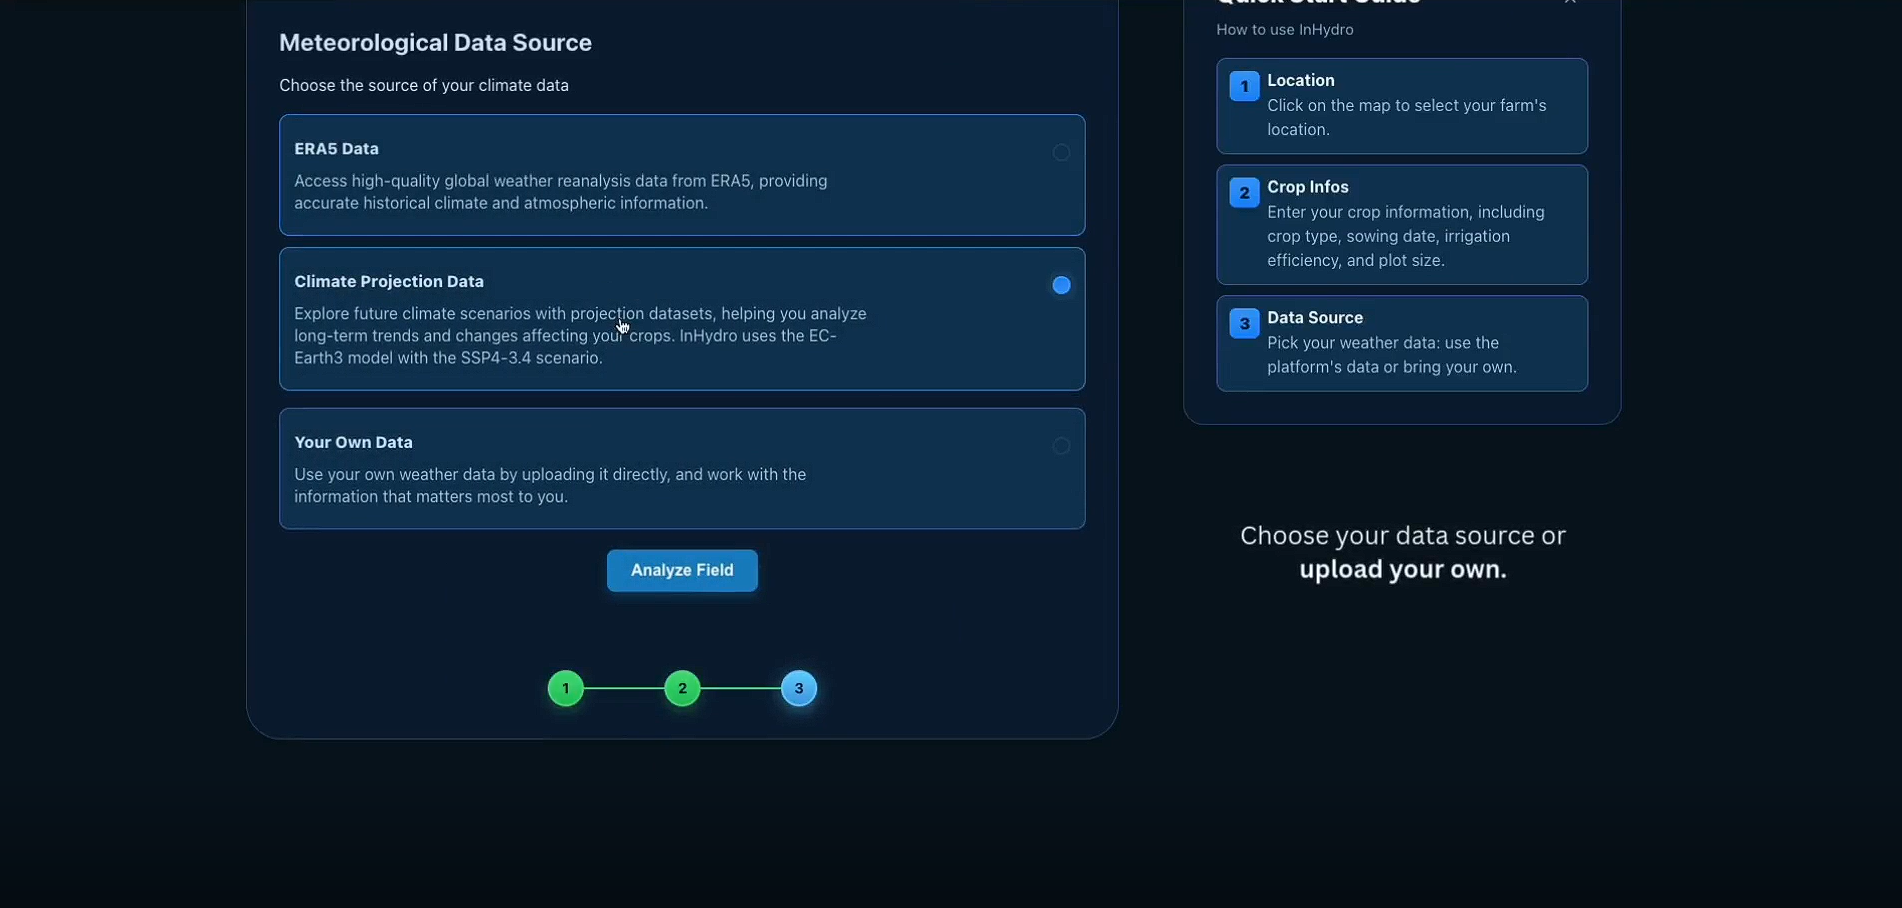The image size is (1902, 908).
Task: Click the Your Own Data description text
Action: click(550, 485)
